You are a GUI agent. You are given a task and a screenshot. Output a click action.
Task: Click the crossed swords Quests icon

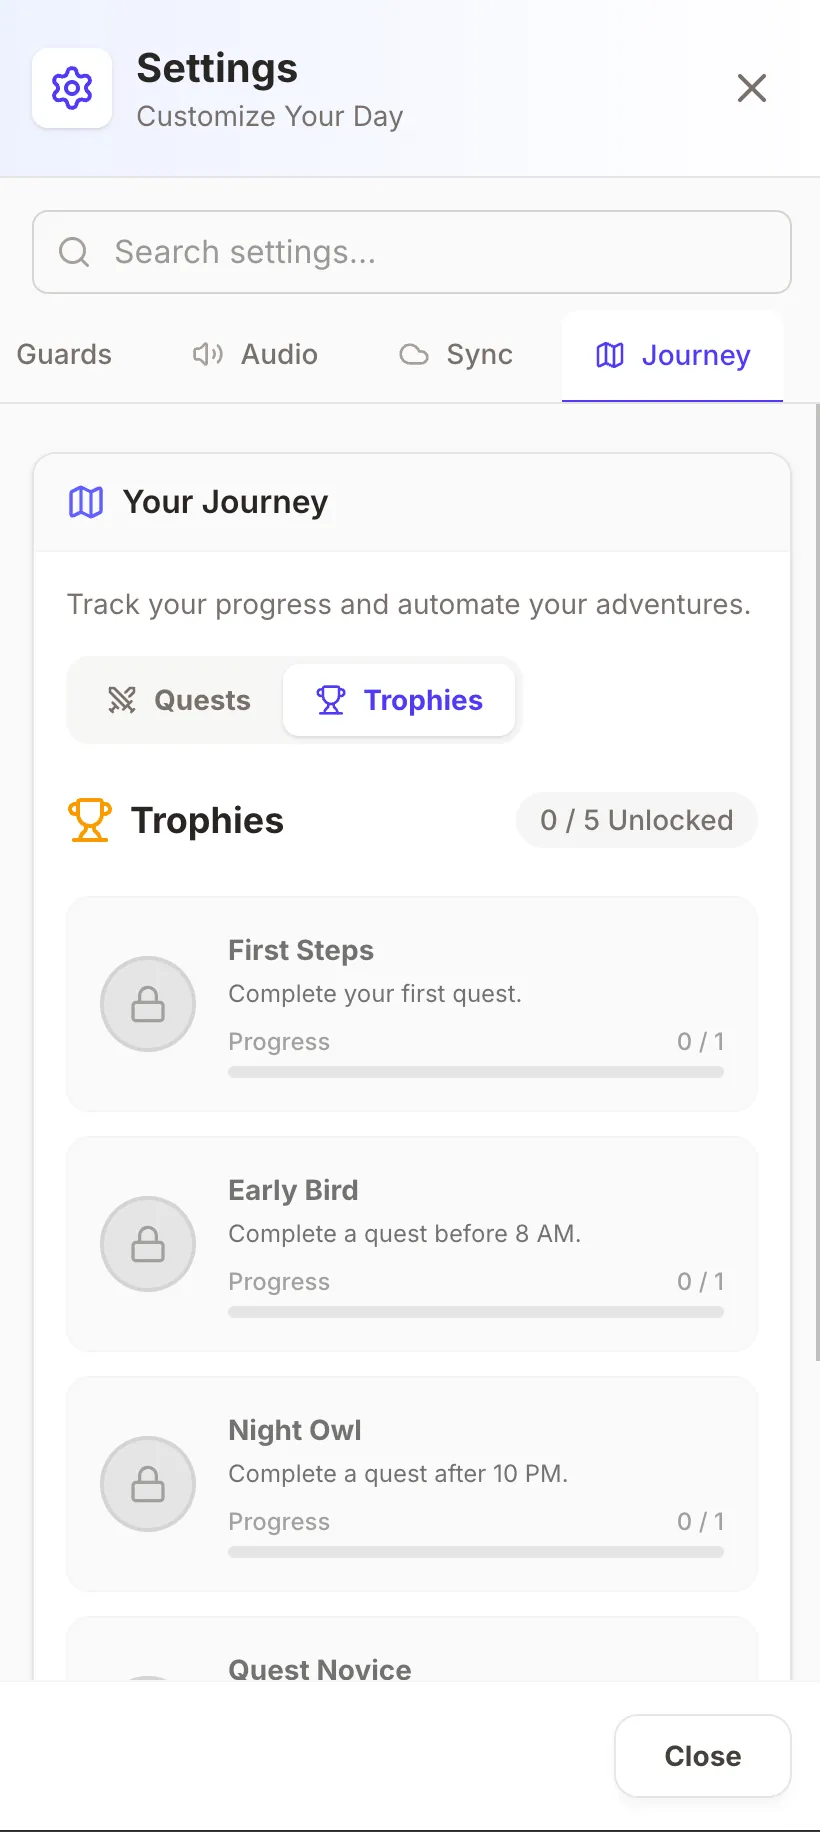pos(122,700)
